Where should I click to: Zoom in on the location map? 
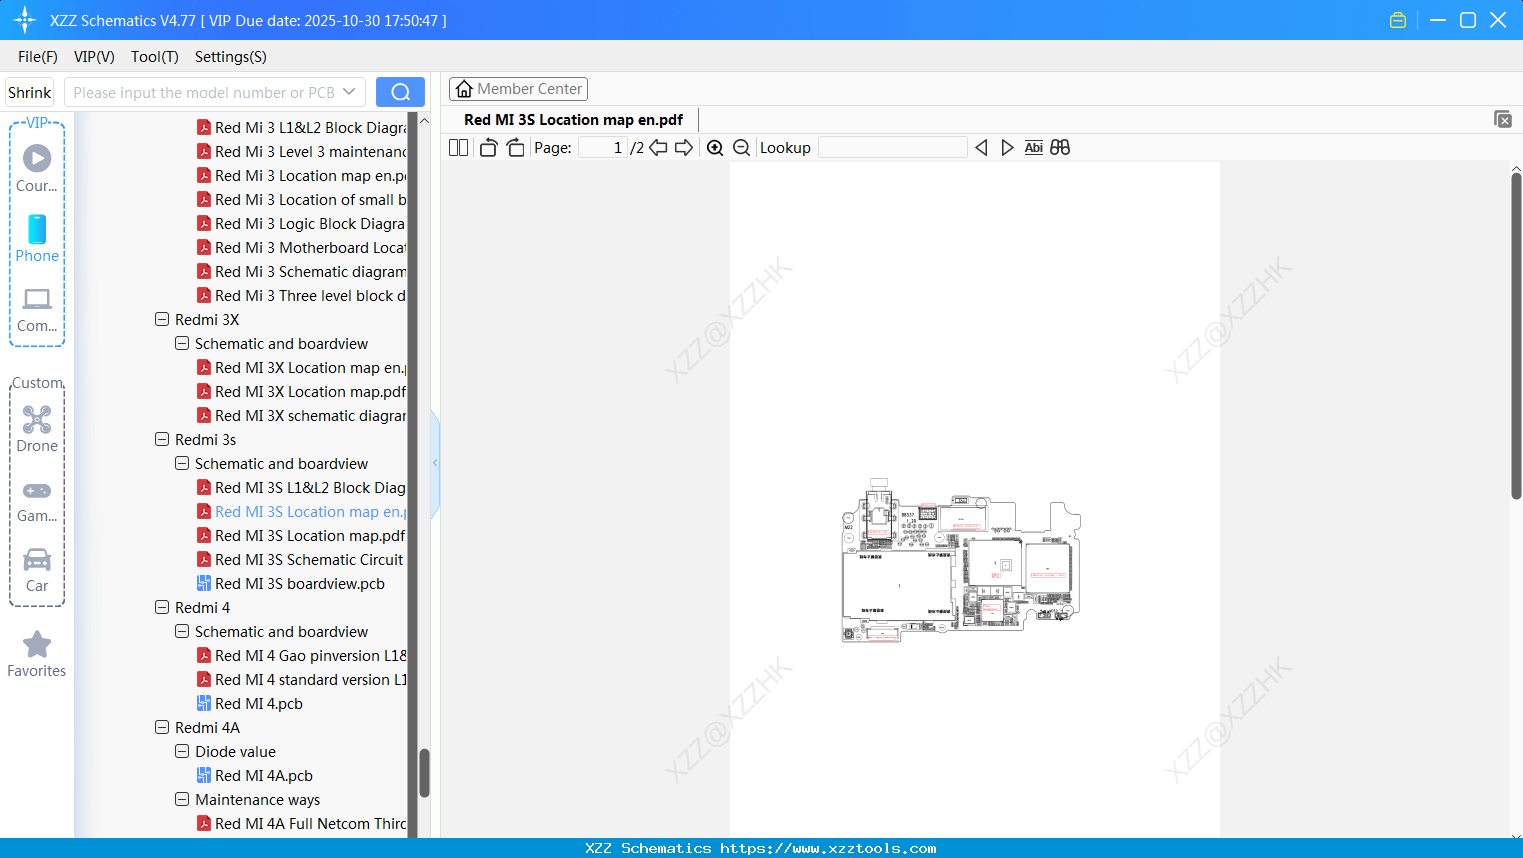pos(715,147)
